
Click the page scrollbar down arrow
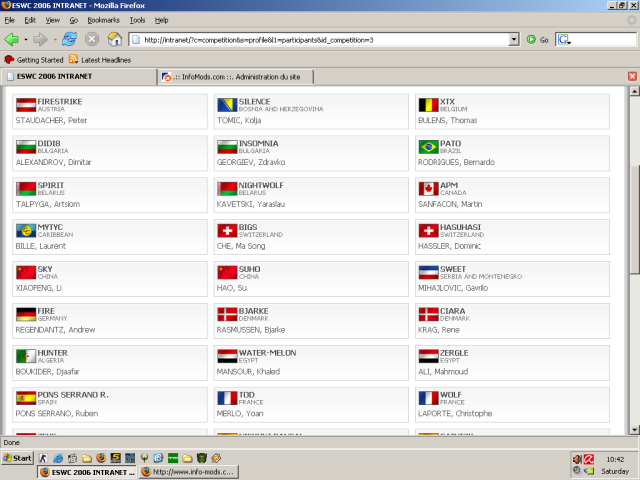point(634,429)
